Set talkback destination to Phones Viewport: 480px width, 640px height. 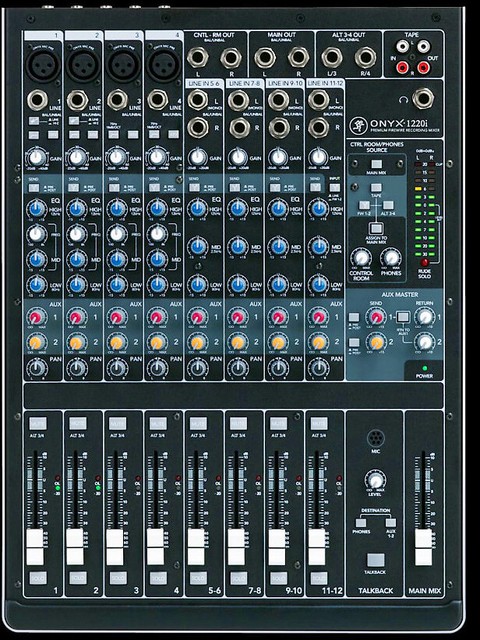(360, 523)
